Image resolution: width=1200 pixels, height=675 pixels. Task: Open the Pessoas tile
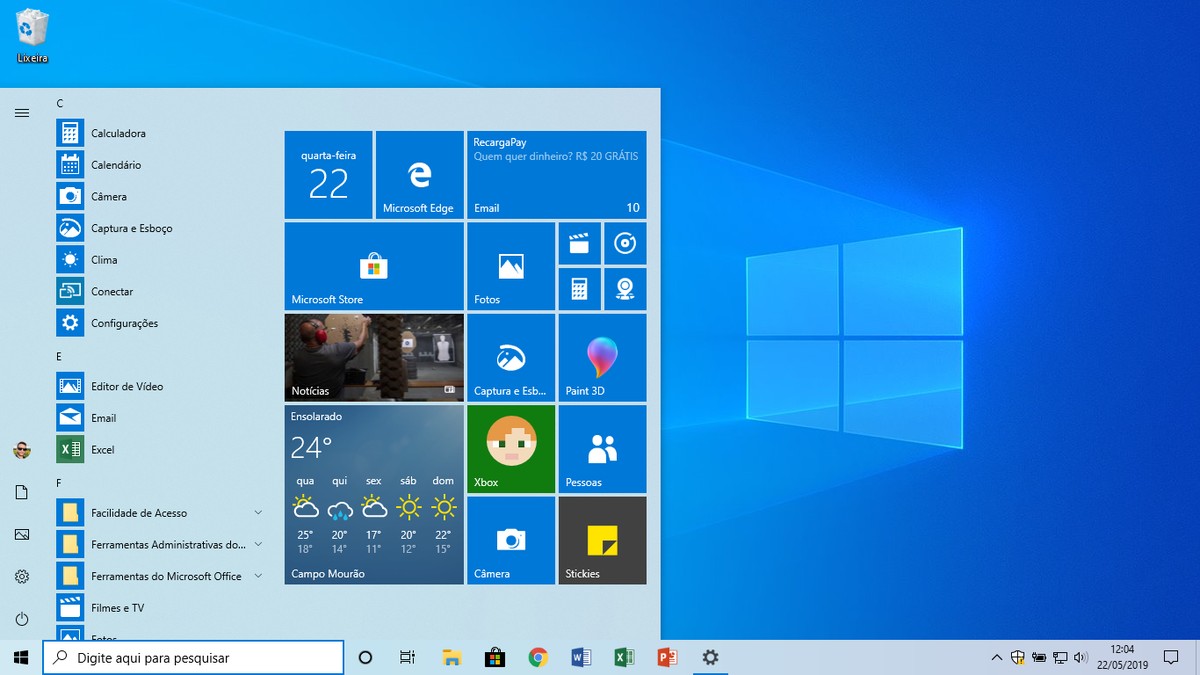coord(602,449)
